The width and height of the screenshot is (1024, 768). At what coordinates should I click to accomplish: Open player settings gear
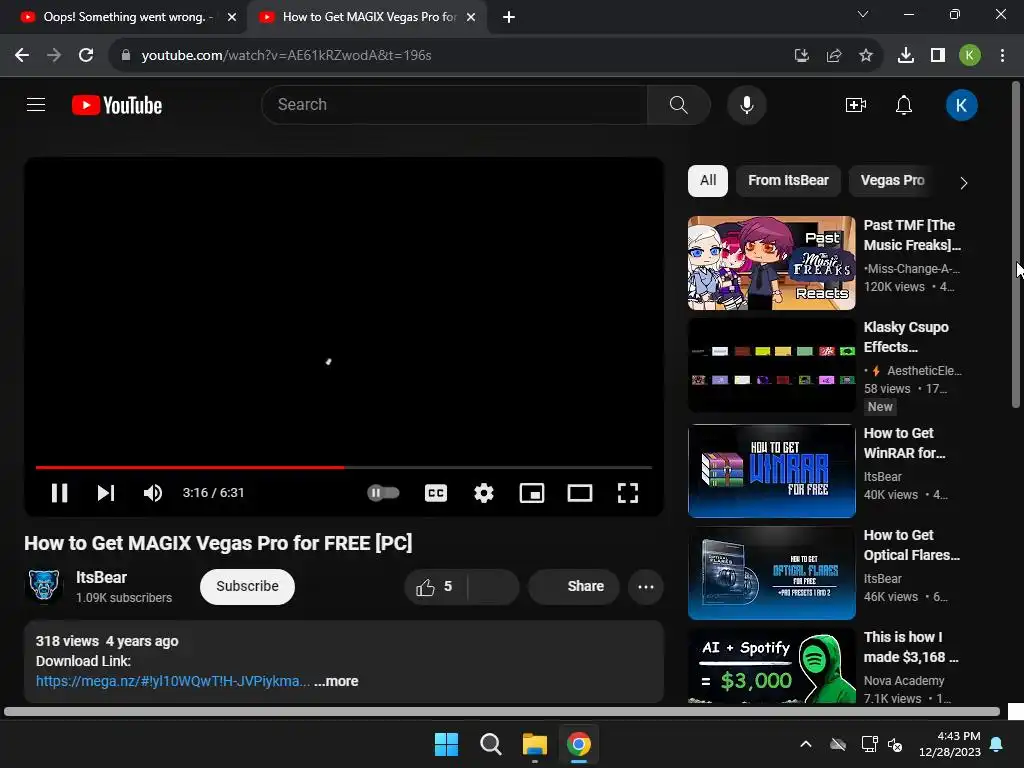[483, 493]
